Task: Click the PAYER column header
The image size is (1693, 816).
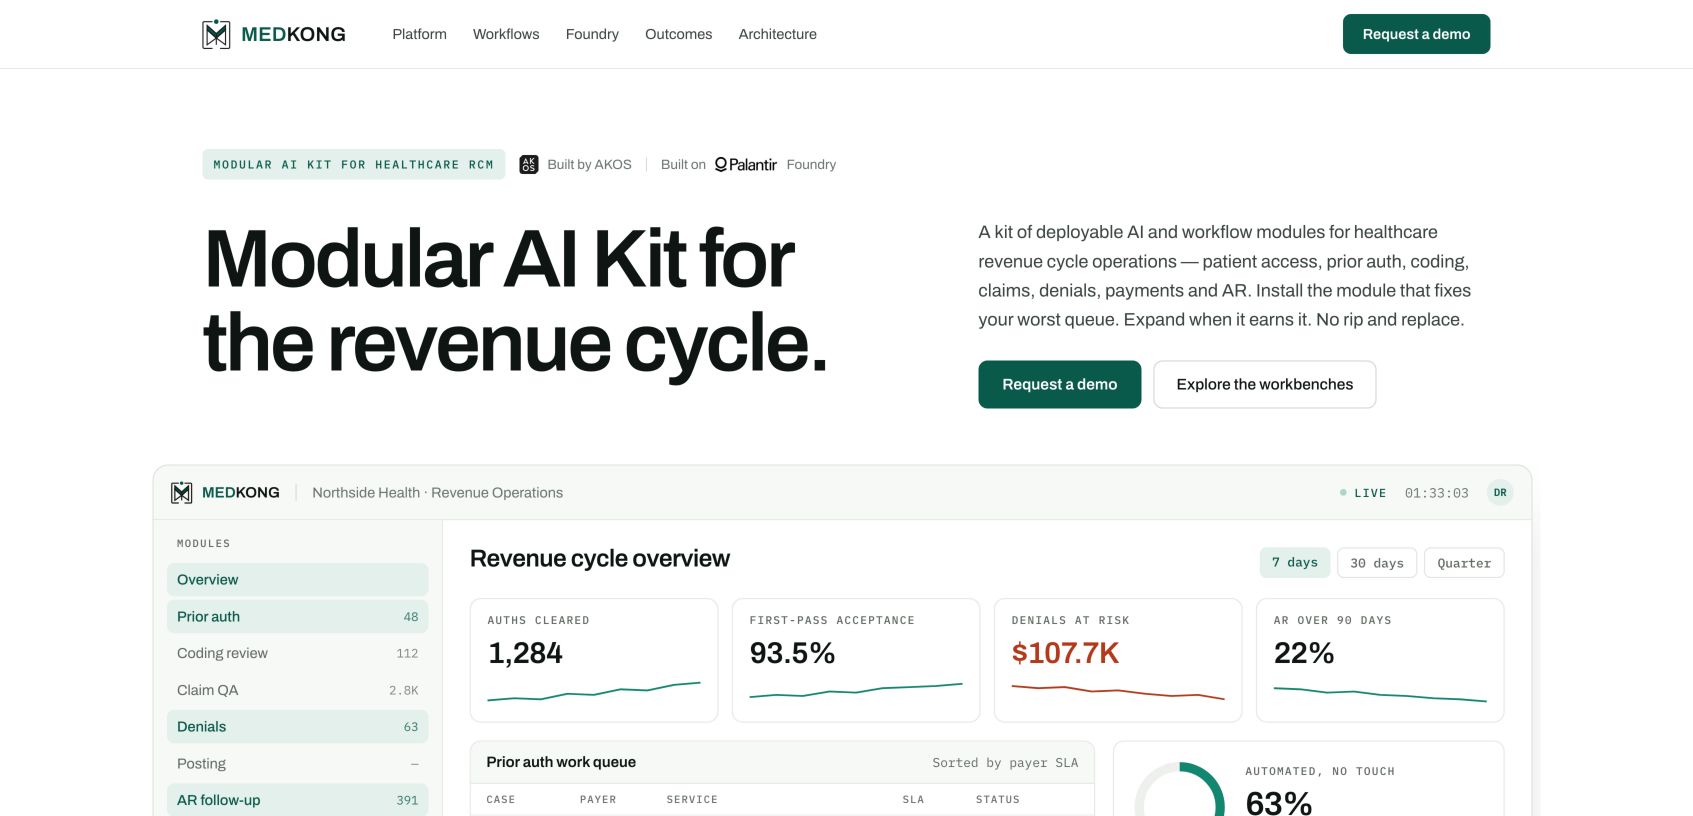Action: 598,800
